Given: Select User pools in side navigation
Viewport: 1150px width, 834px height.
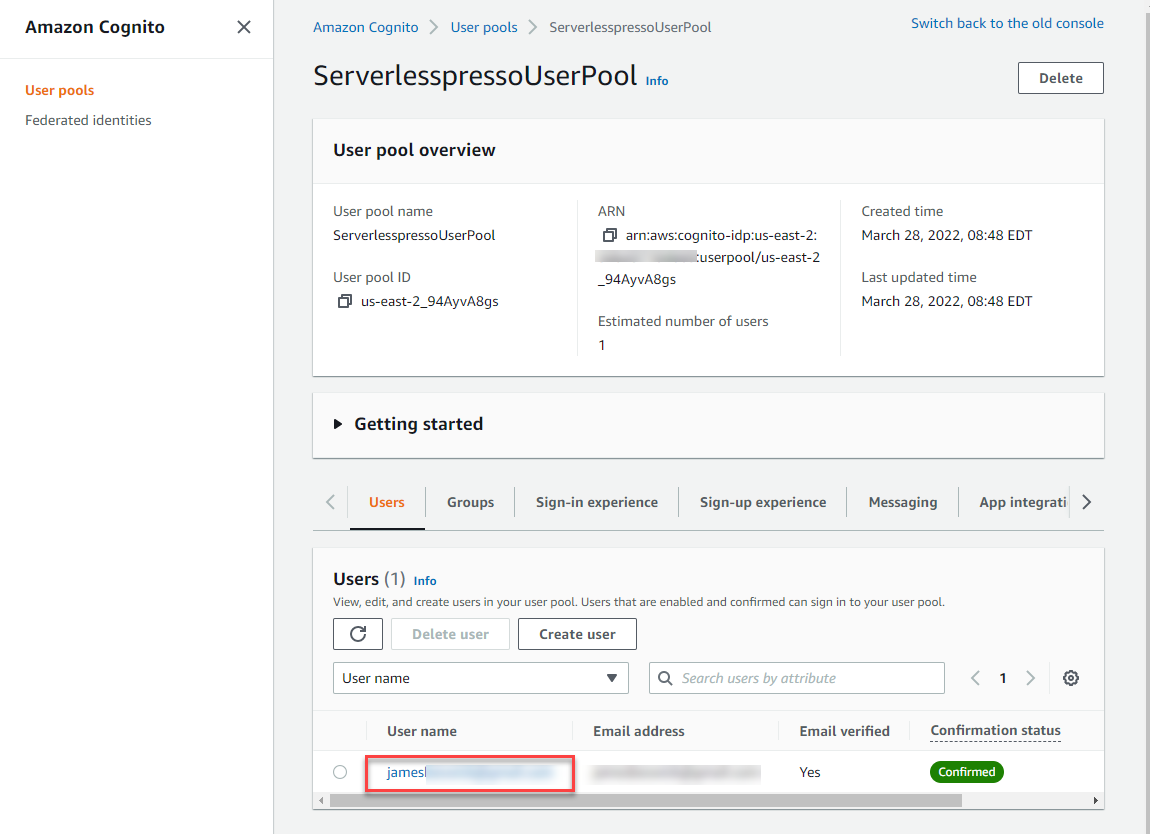Looking at the screenshot, I should (x=60, y=90).
